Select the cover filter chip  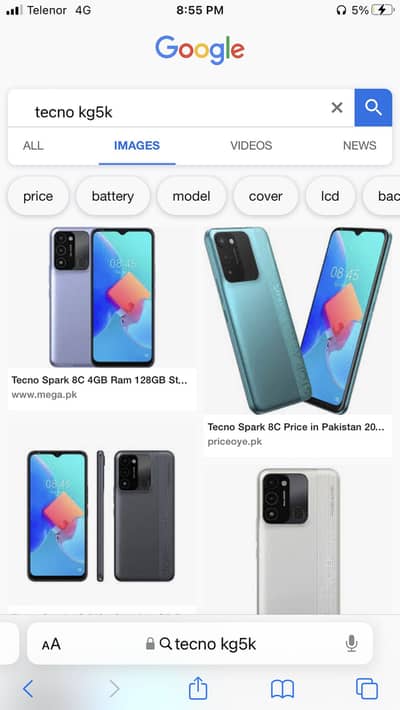[x=265, y=196]
